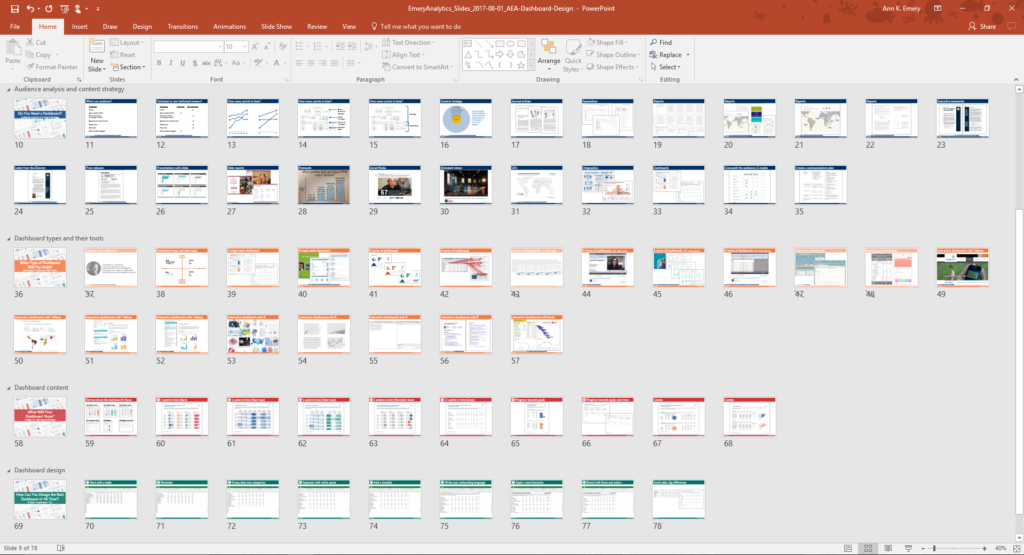Switch to the Animations tab
The image size is (1024, 555).
tap(229, 27)
